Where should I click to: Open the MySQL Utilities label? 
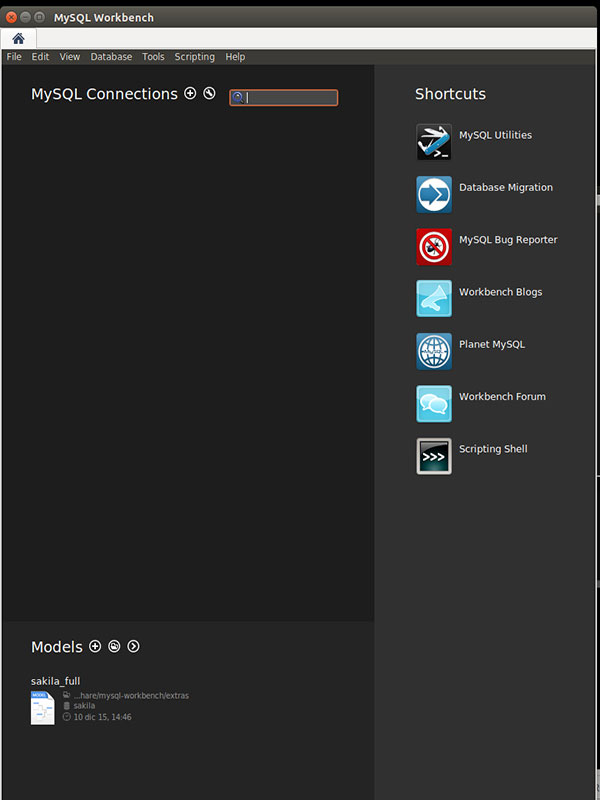tap(495, 135)
